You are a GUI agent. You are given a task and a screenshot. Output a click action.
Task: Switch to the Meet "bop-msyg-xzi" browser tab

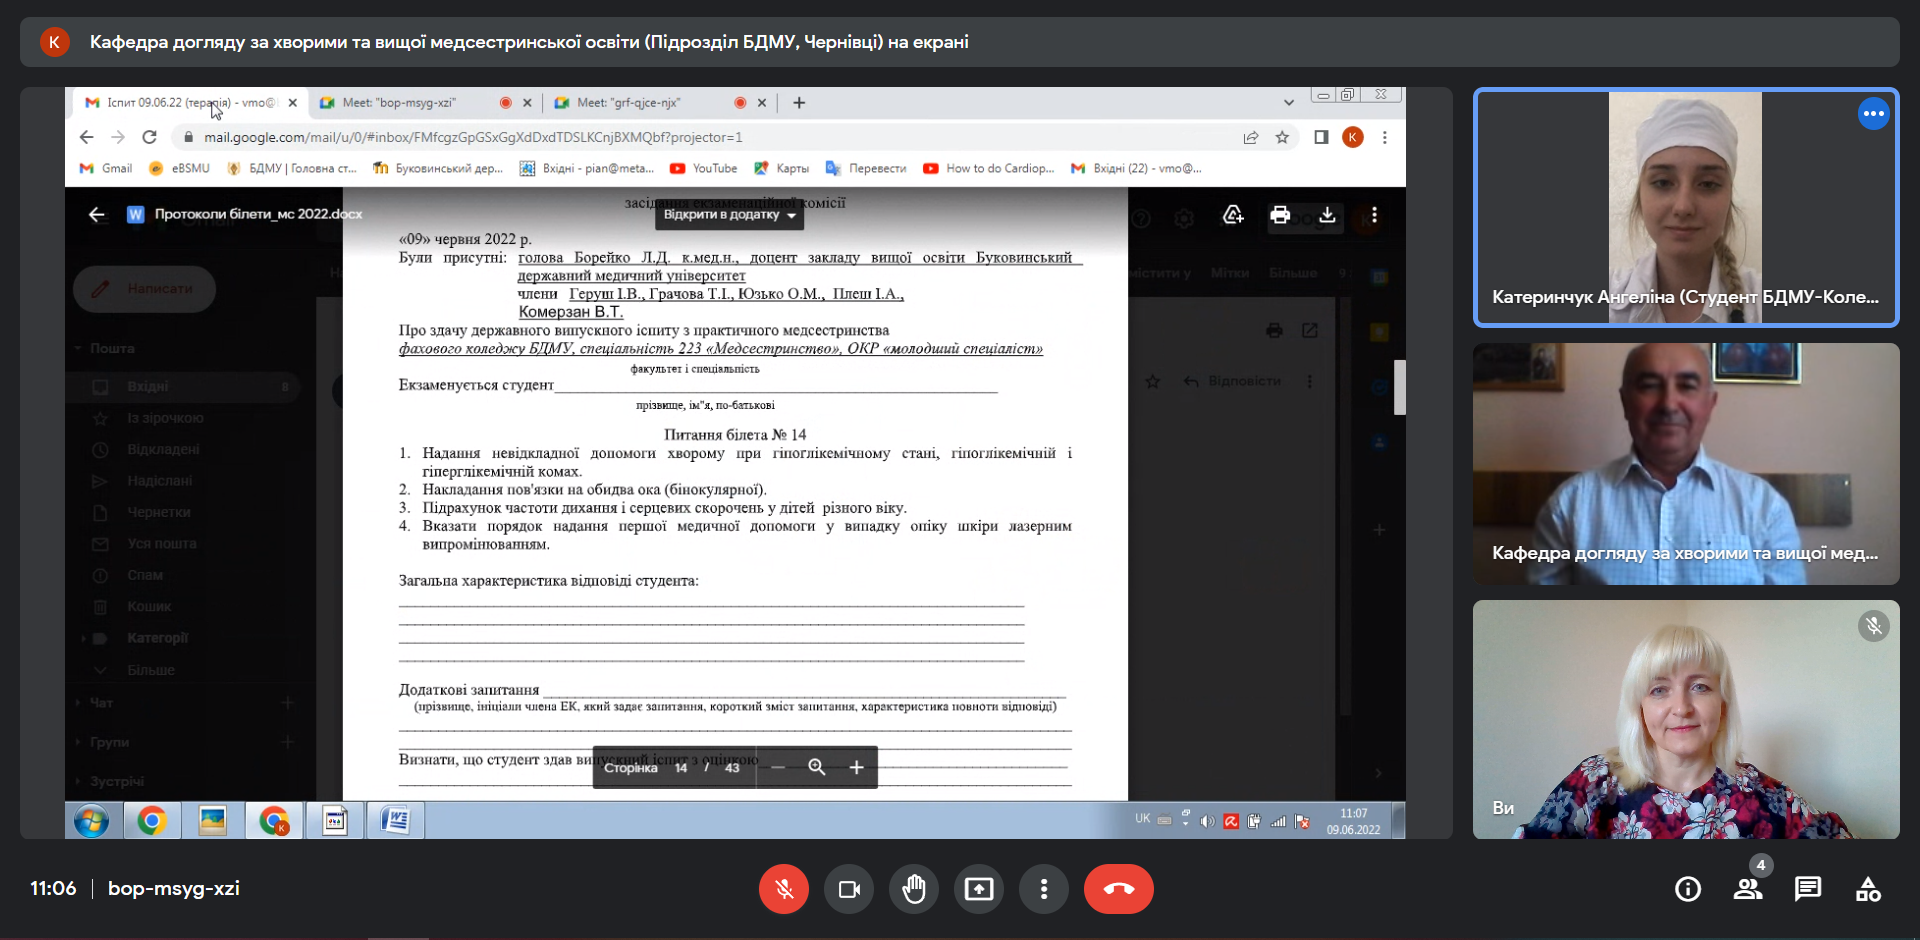point(400,103)
